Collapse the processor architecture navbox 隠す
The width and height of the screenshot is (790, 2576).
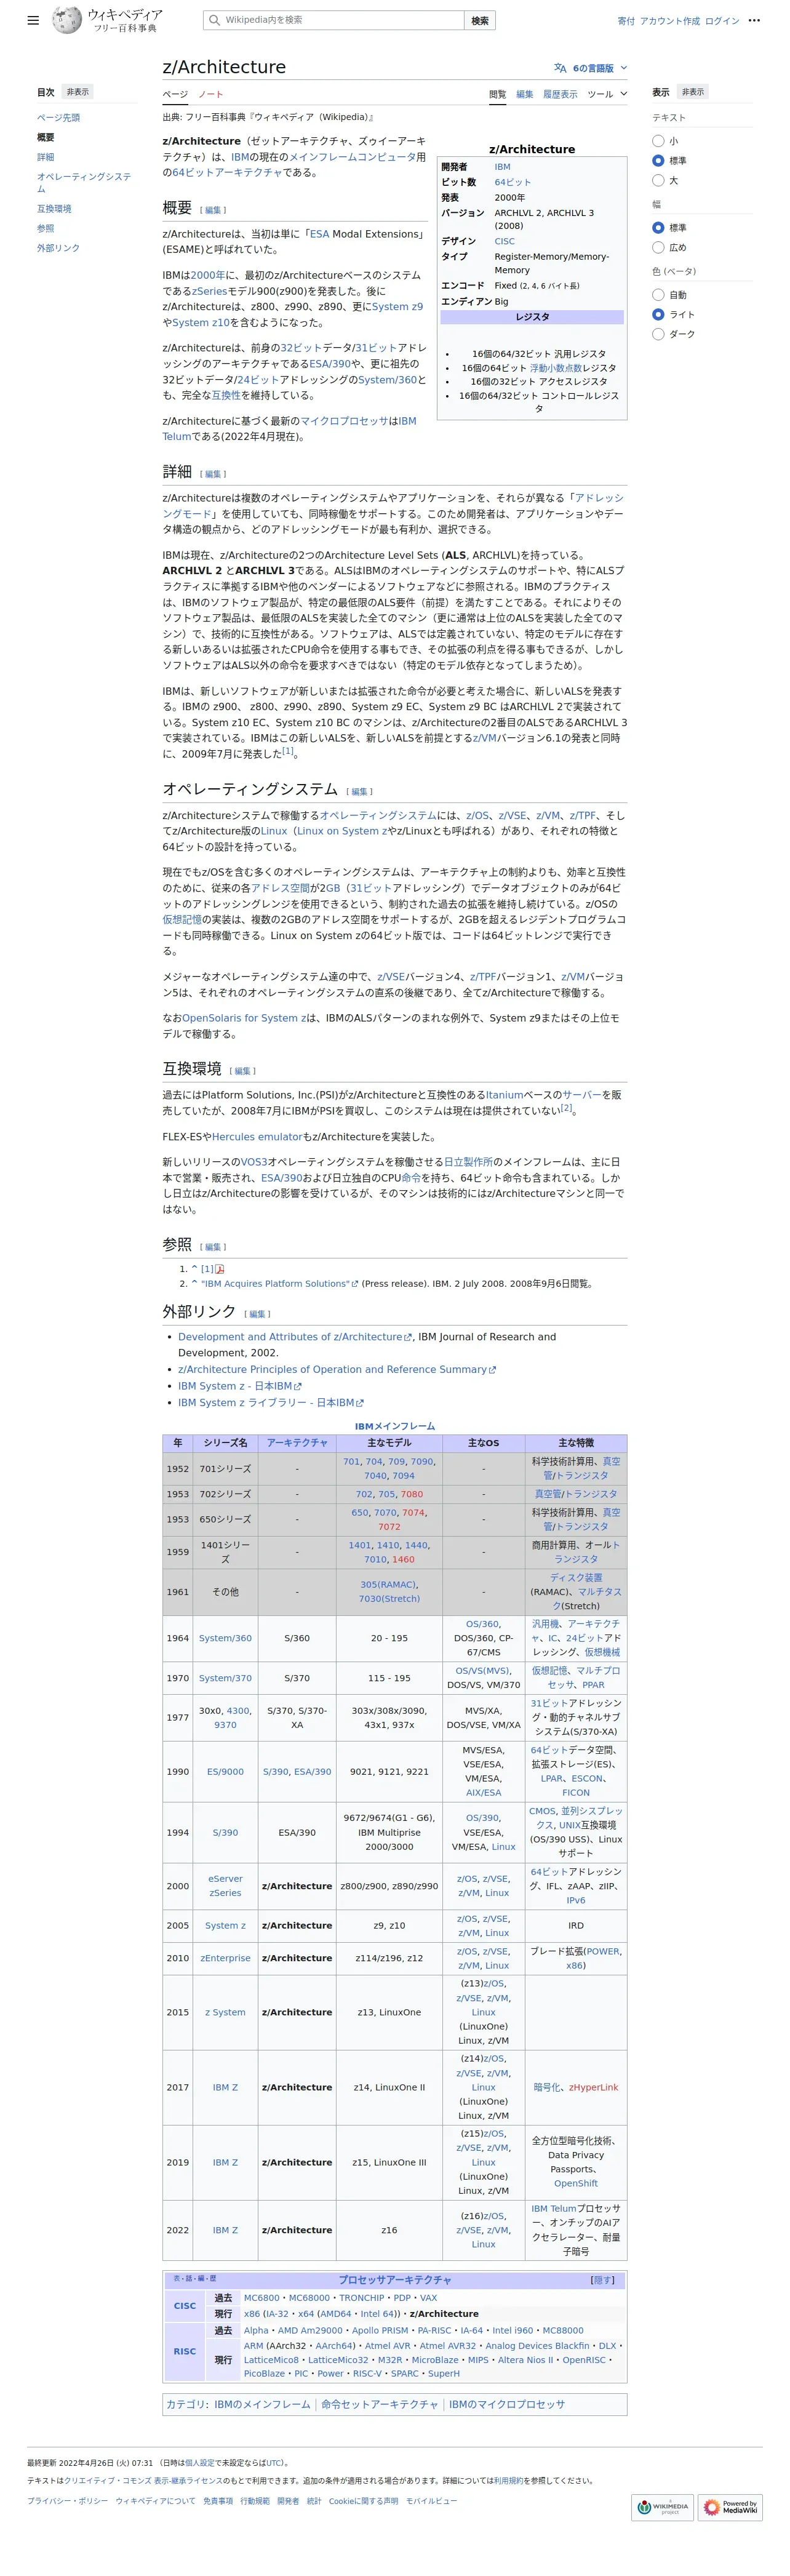(x=603, y=2280)
